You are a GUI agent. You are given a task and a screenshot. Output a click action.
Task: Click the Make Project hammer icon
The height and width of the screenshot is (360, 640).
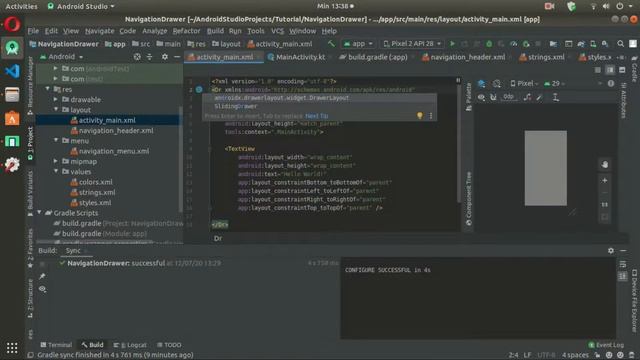point(331,44)
